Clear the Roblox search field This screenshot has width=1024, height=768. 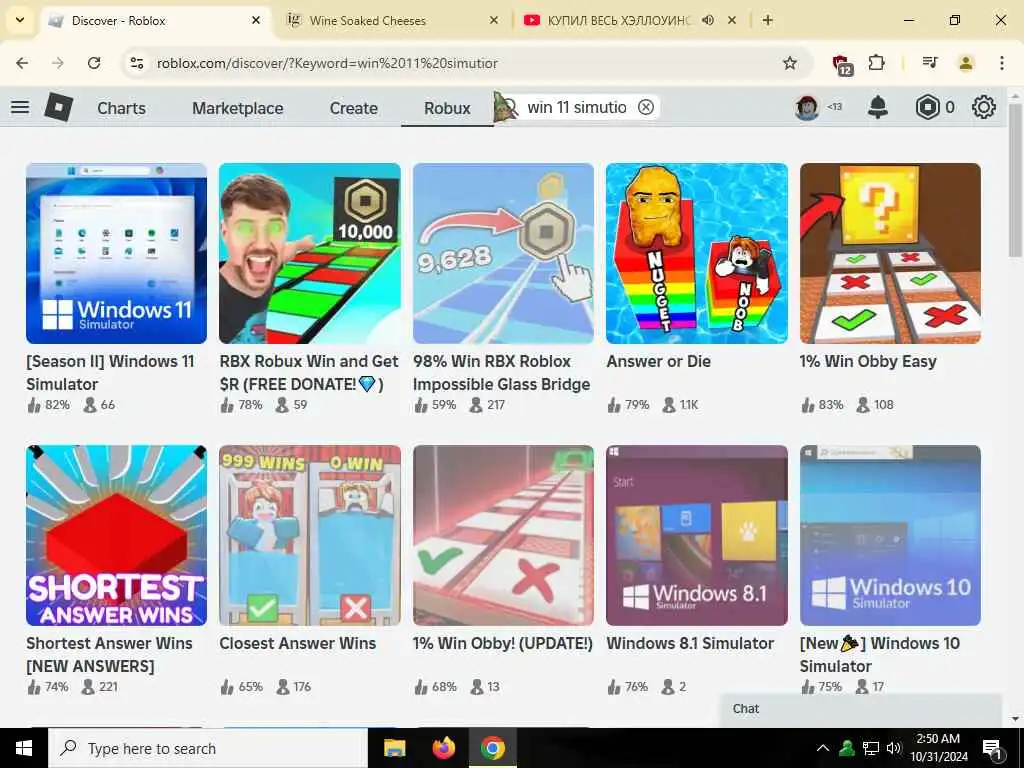tap(646, 107)
